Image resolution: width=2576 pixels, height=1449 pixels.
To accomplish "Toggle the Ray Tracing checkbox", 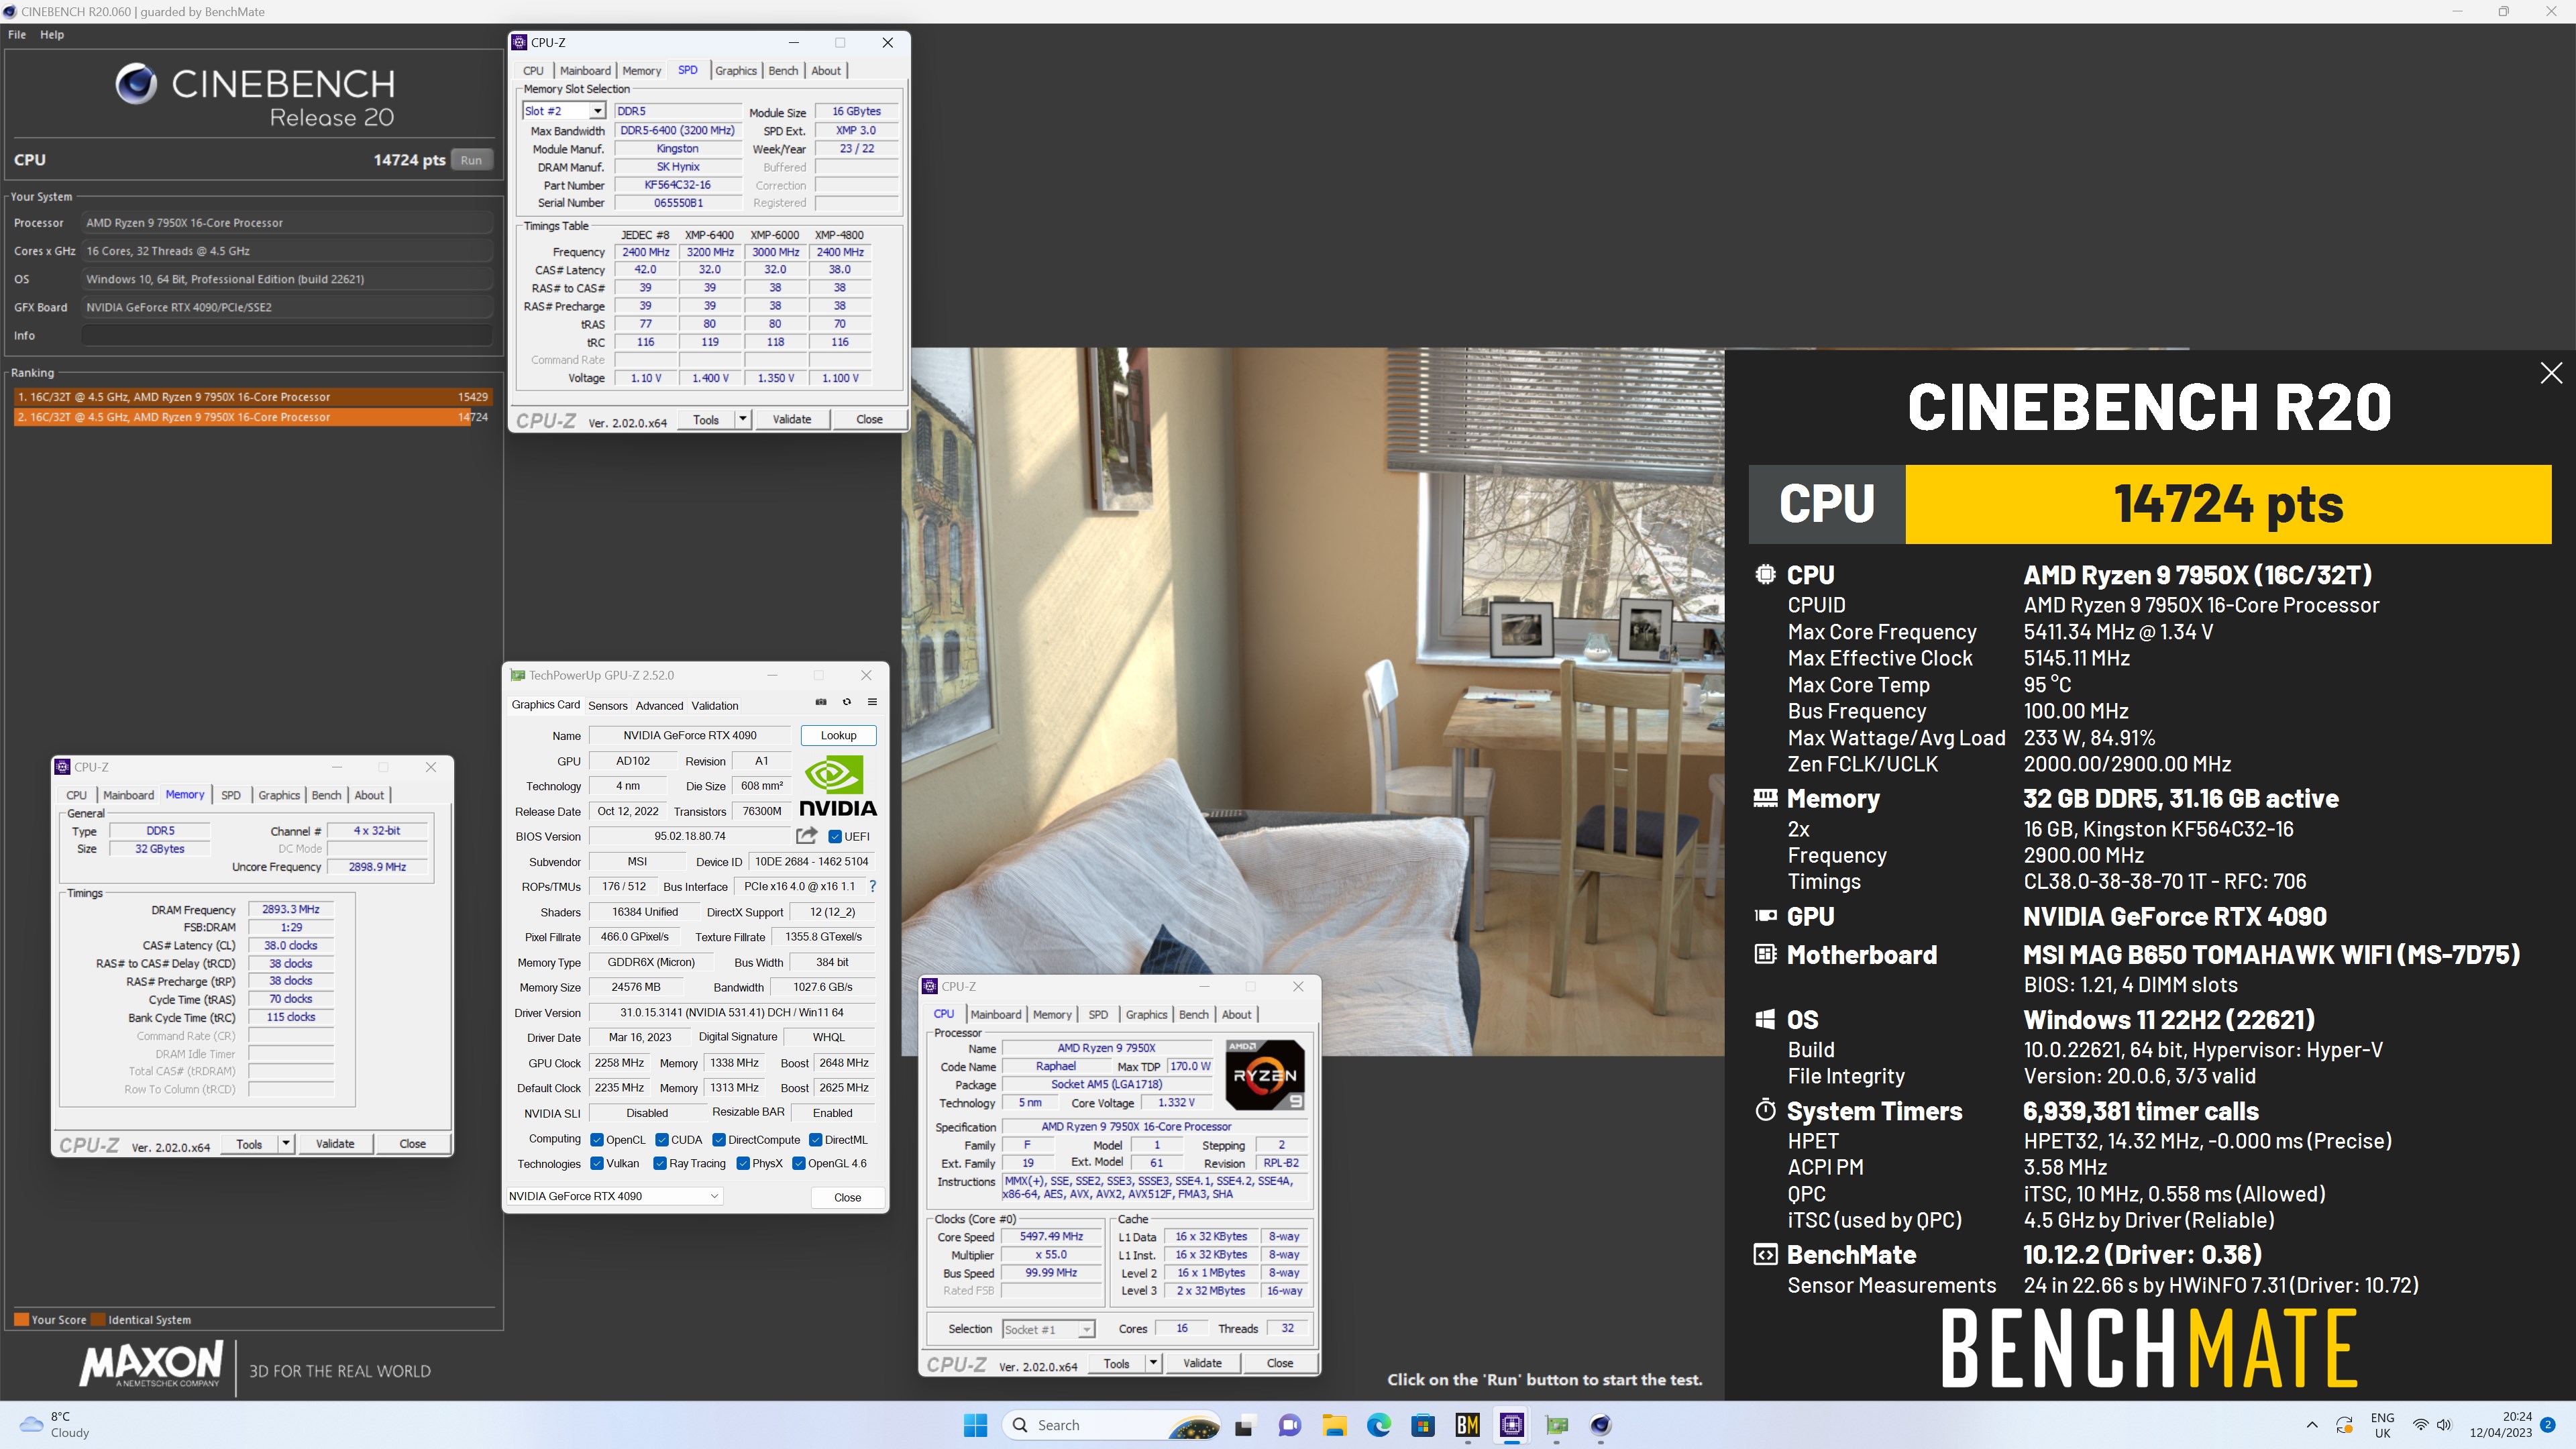I will pos(660,1163).
